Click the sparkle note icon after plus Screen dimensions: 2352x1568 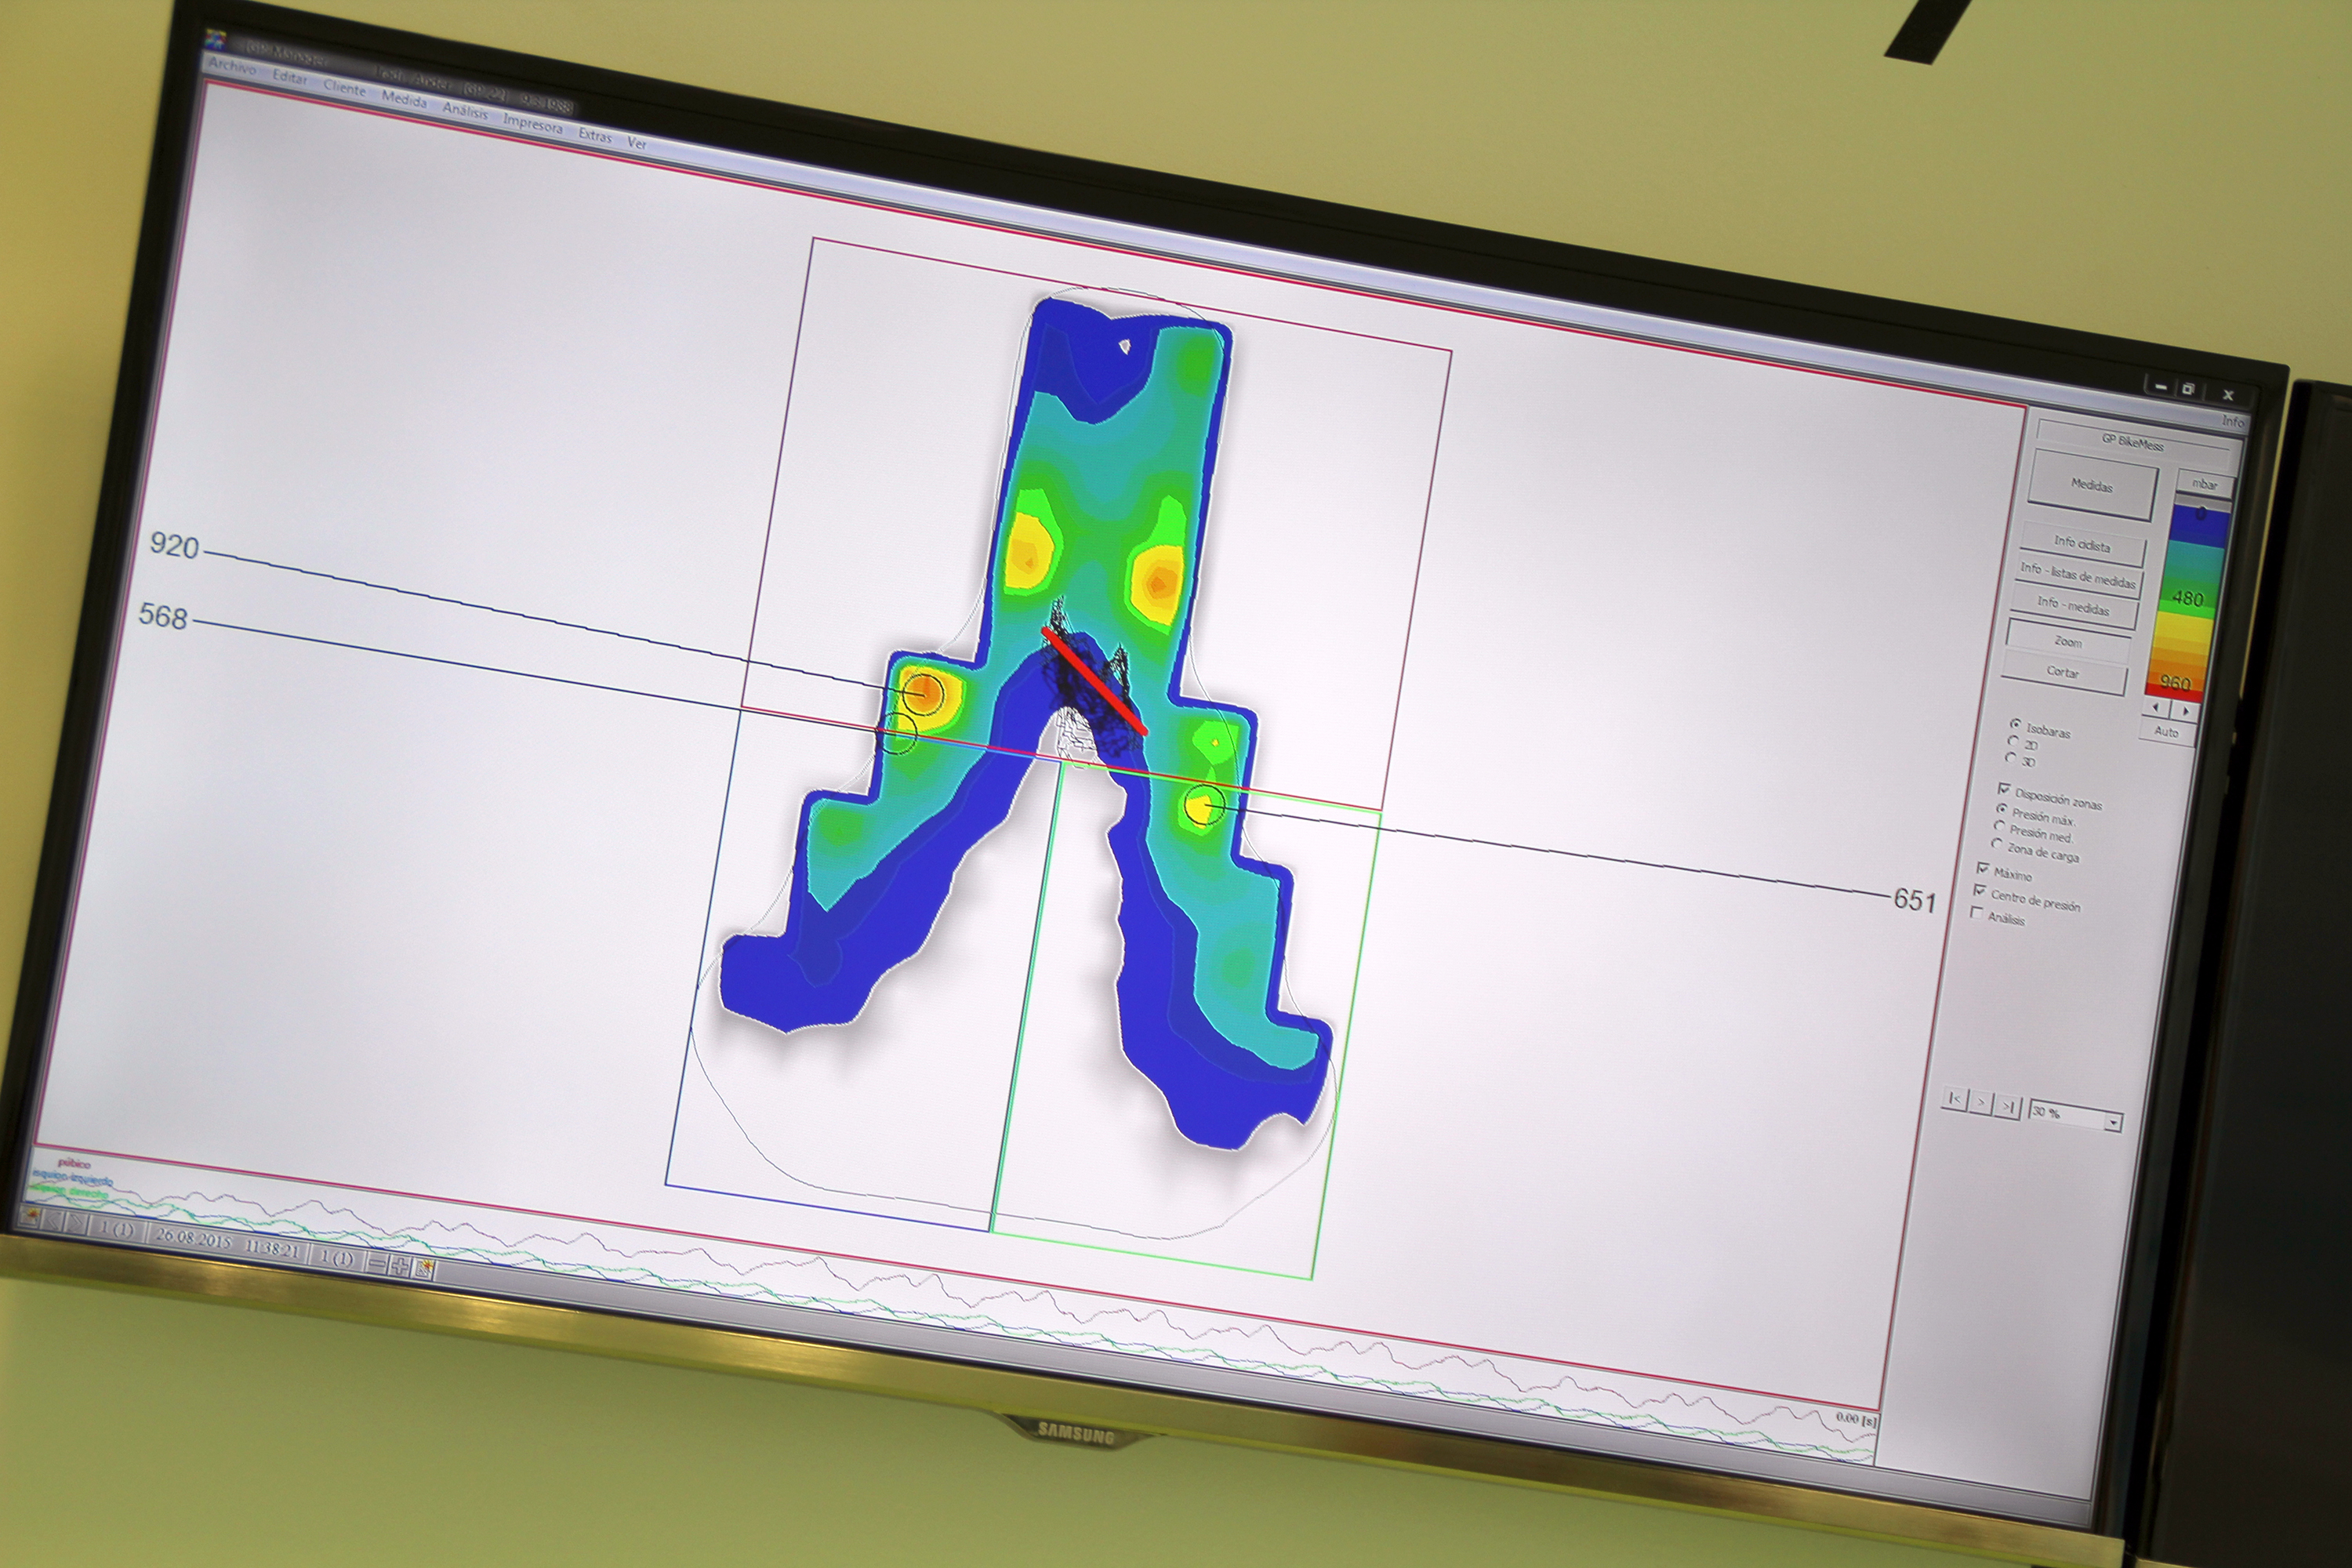(x=423, y=1271)
